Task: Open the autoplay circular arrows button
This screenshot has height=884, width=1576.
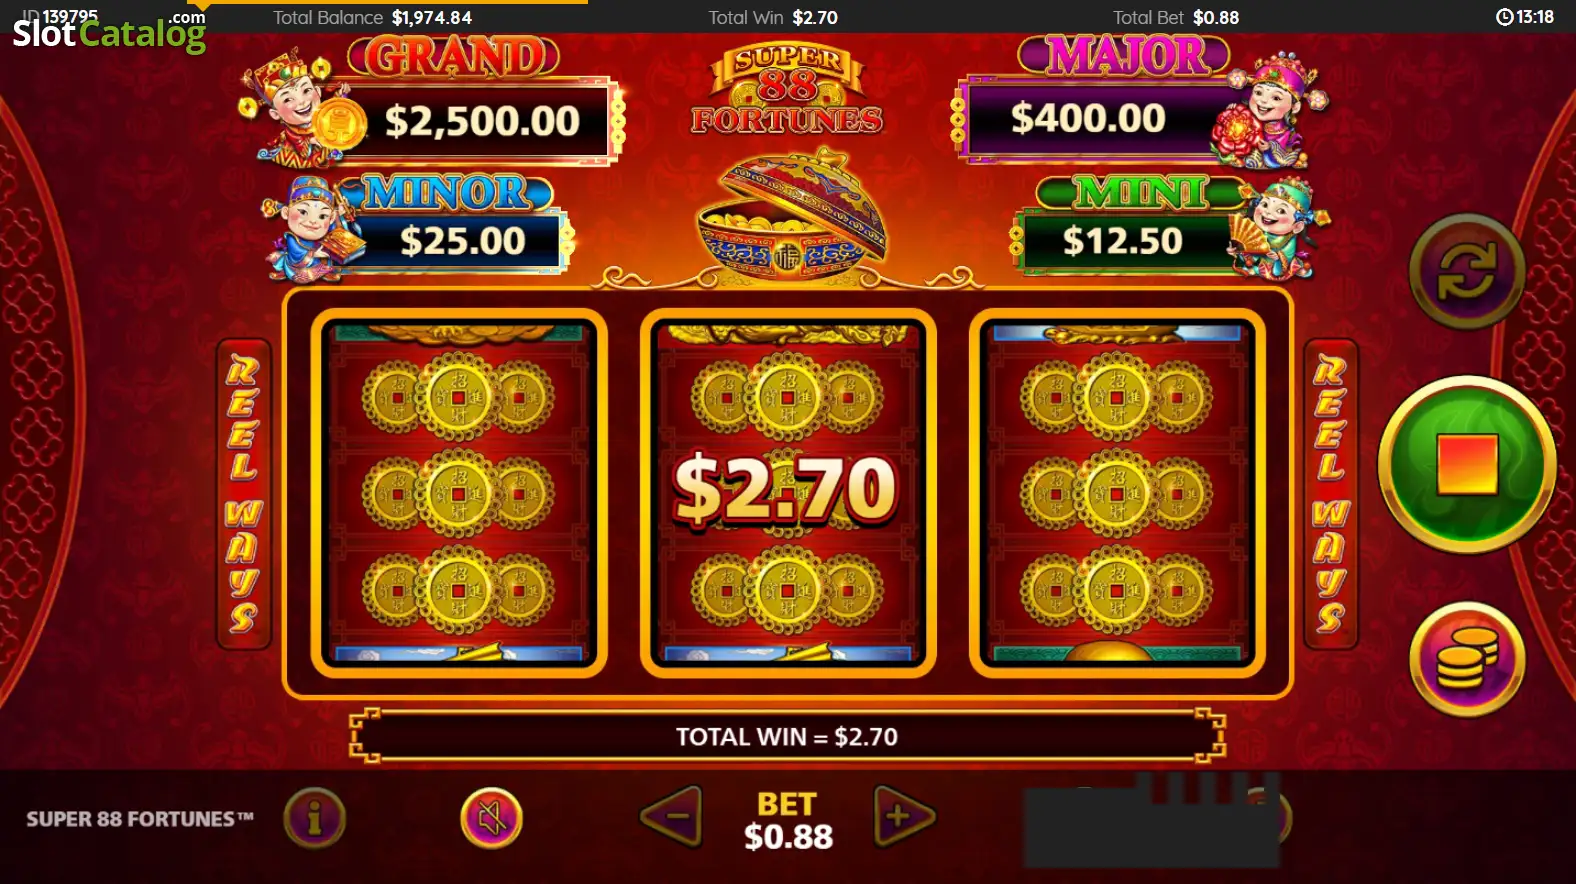Action: 1467,271
